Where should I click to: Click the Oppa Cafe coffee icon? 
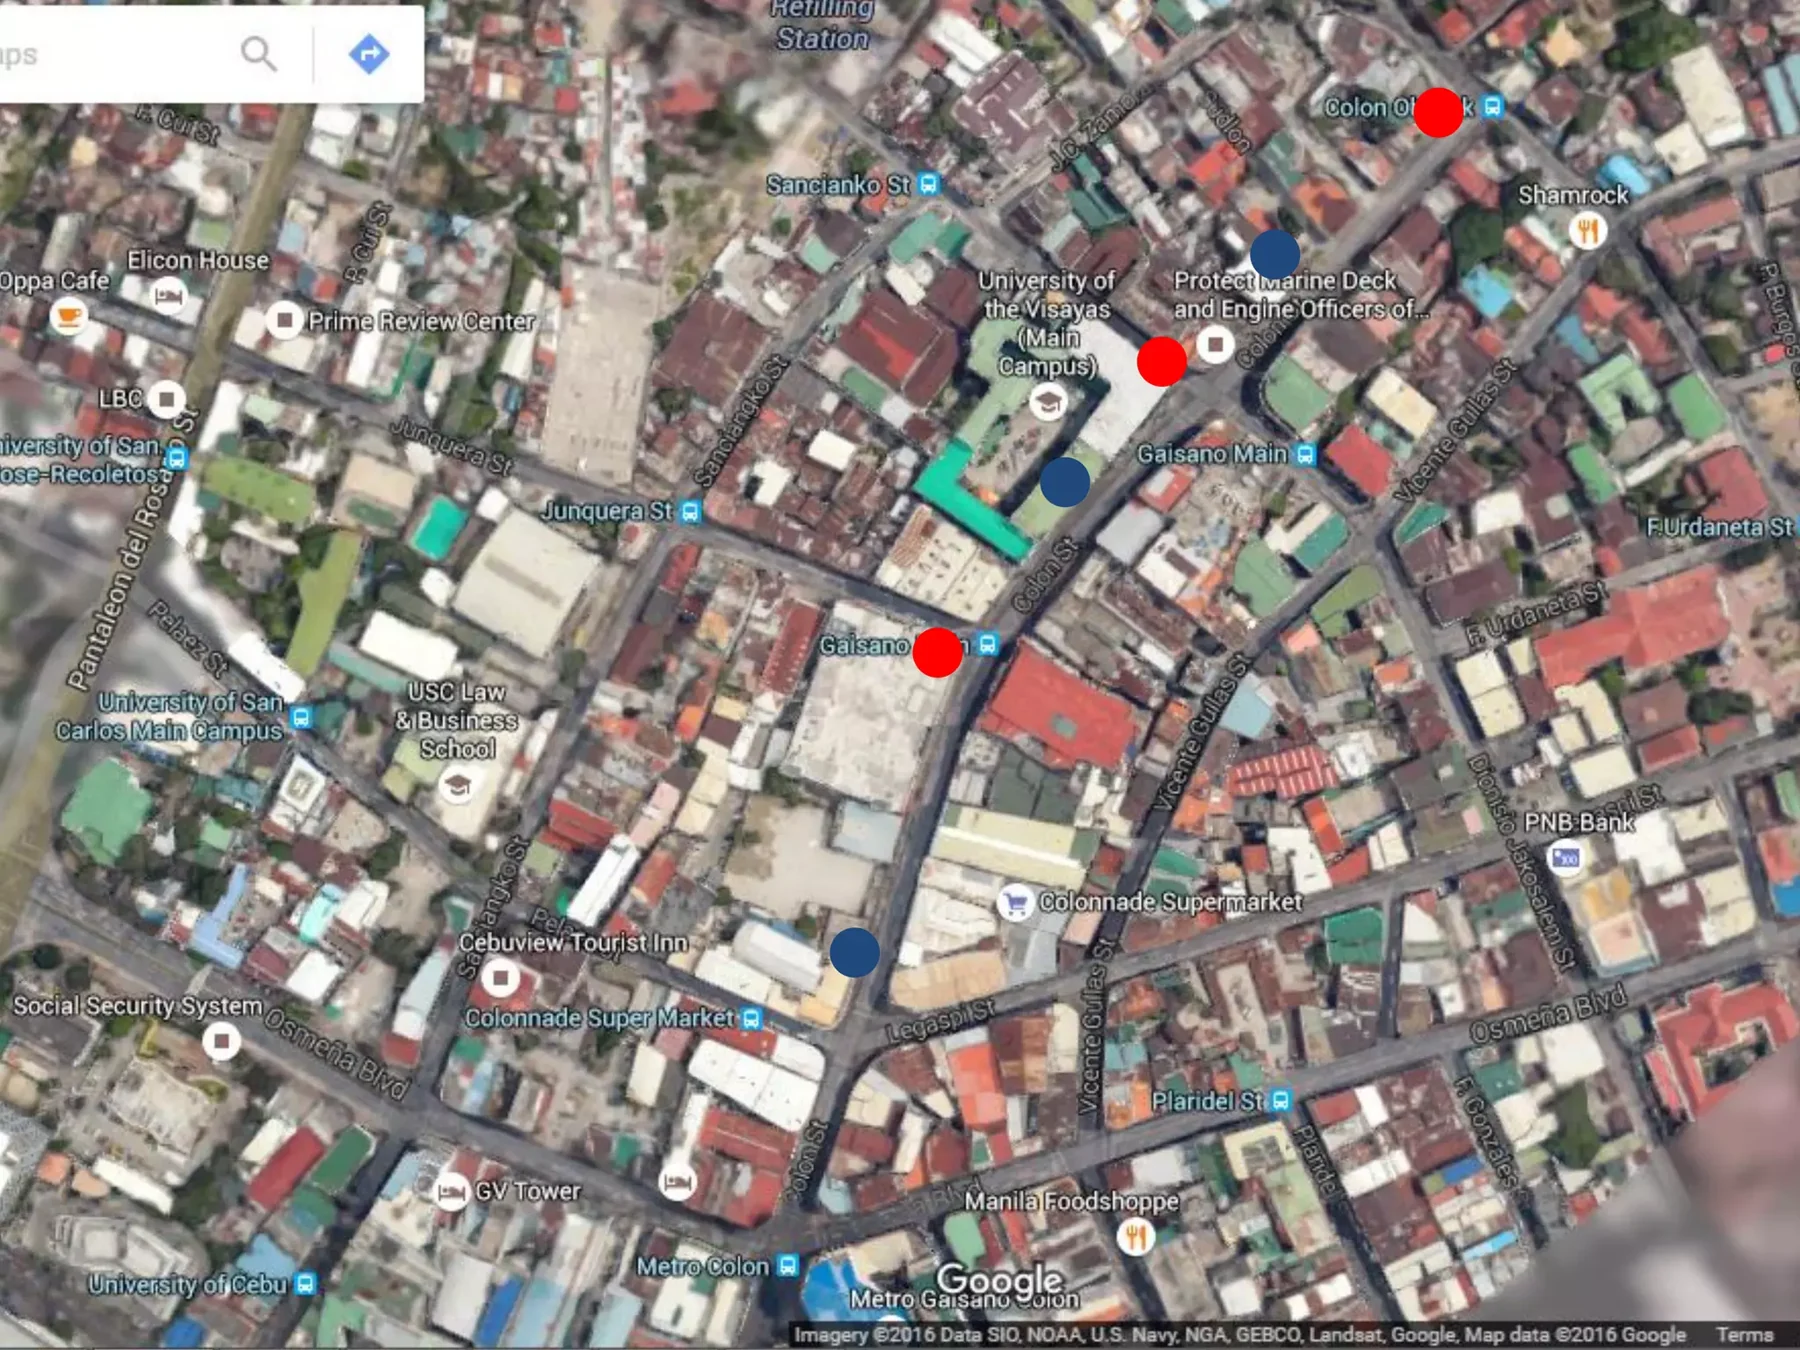(x=68, y=317)
